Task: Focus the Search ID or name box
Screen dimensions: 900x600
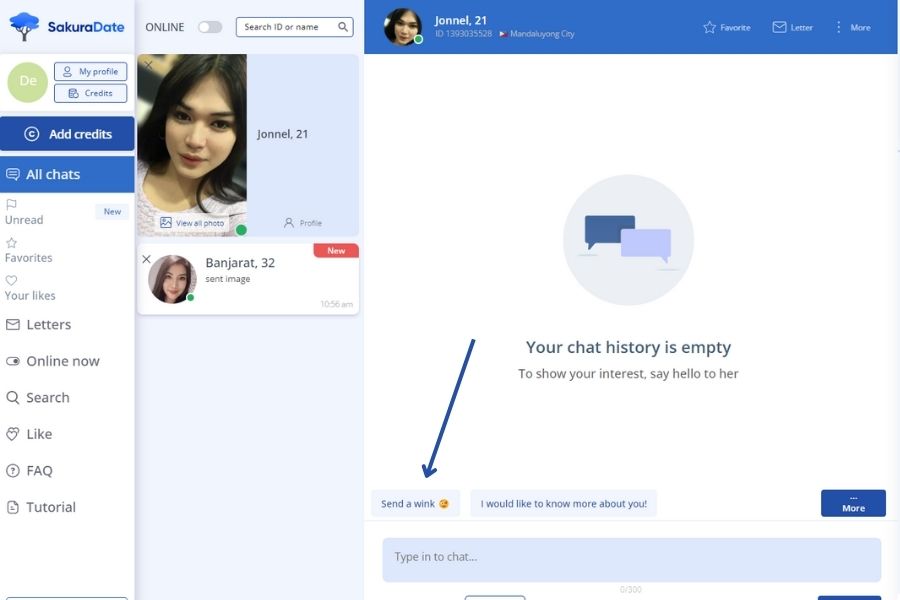Action: tap(288, 27)
